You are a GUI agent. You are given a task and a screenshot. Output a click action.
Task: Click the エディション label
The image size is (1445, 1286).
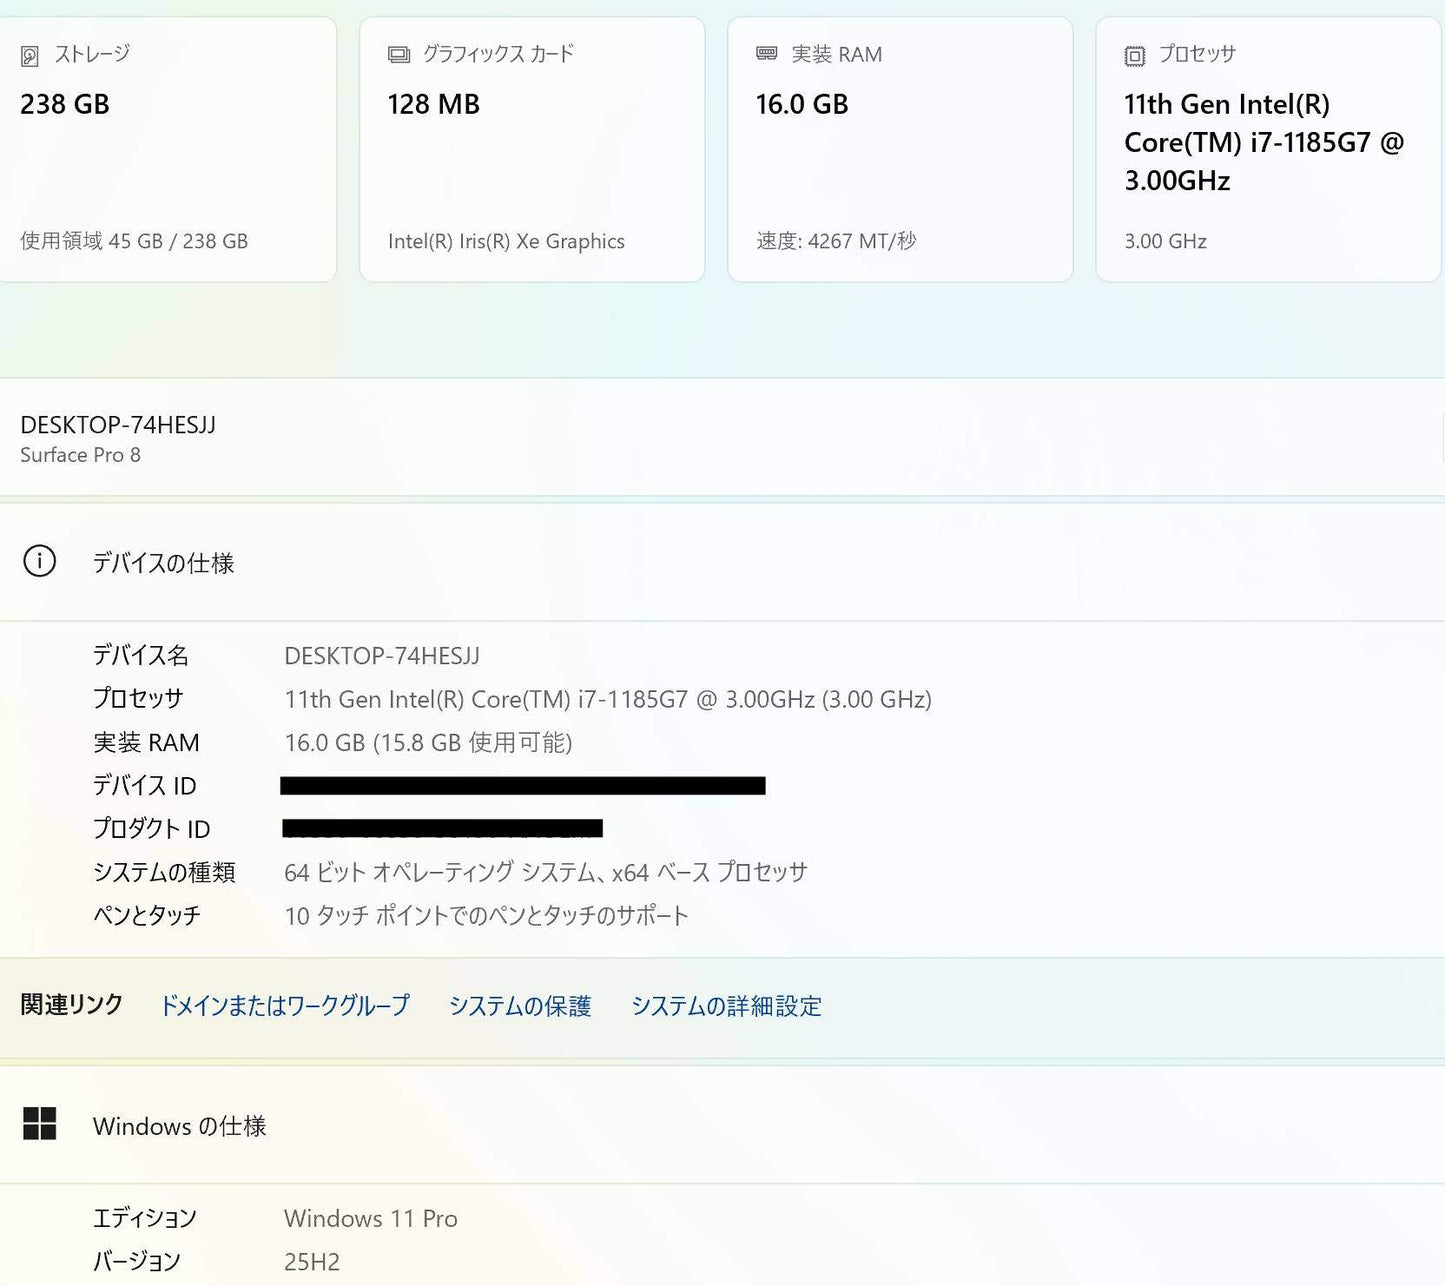(145, 1218)
